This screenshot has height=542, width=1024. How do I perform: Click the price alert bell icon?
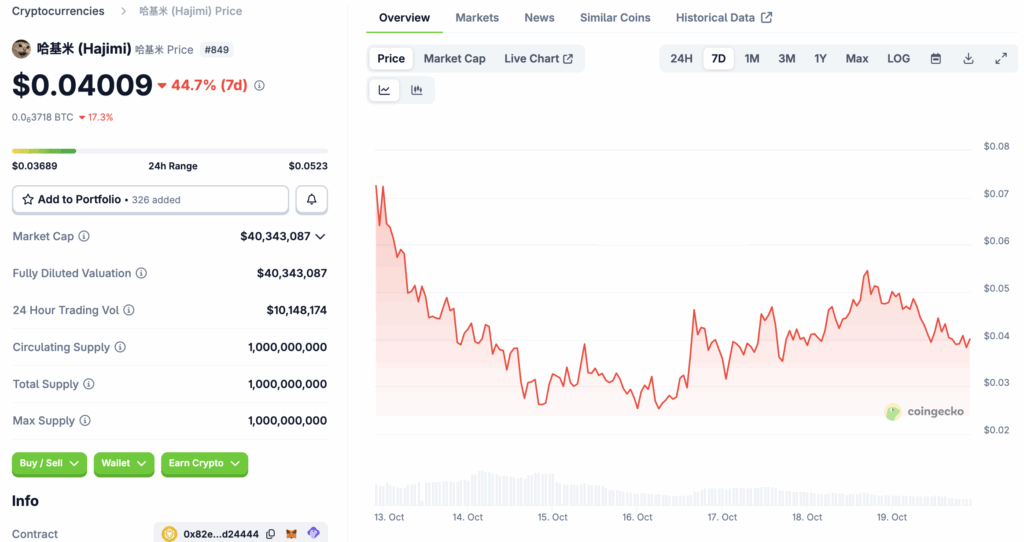click(312, 200)
